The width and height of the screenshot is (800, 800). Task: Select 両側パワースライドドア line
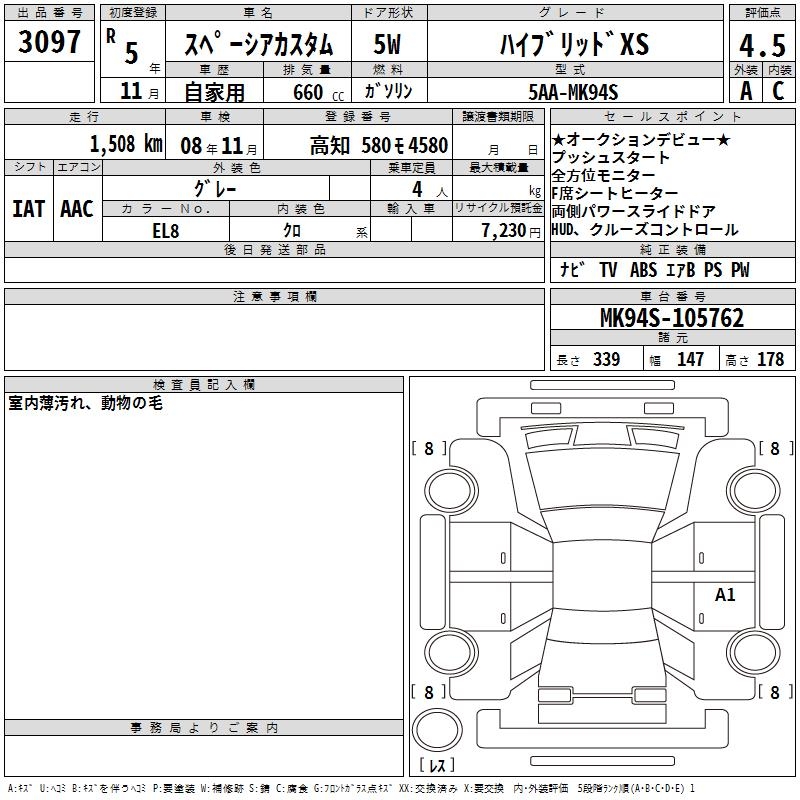[634, 211]
